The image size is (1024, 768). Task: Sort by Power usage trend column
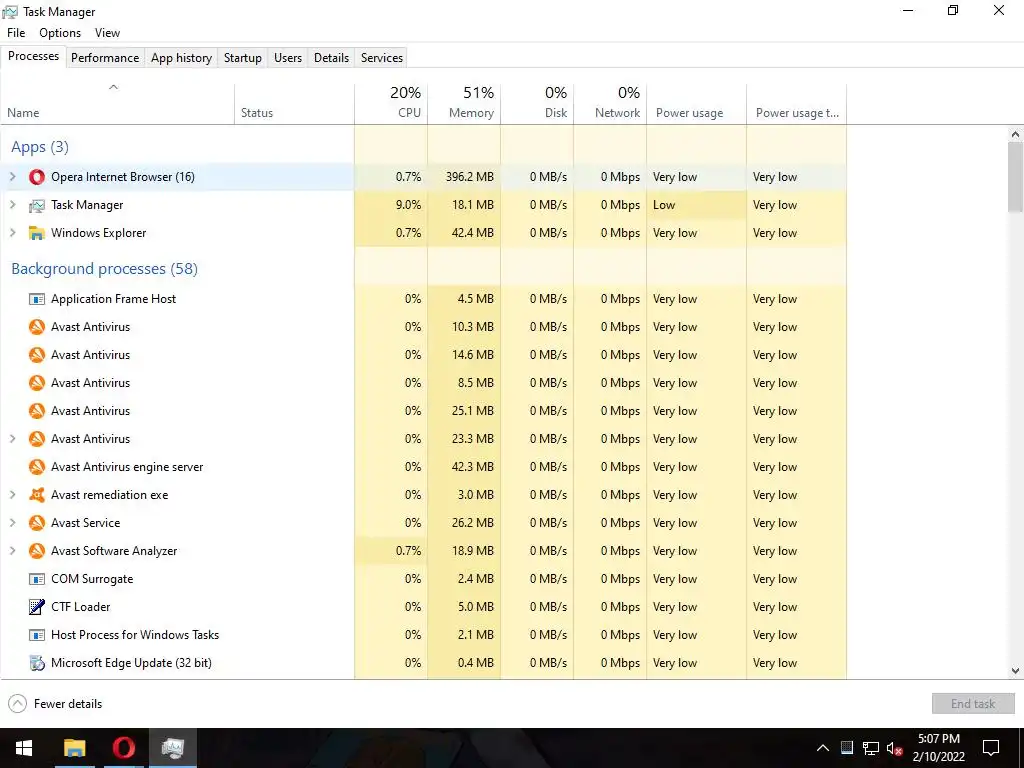797,103
